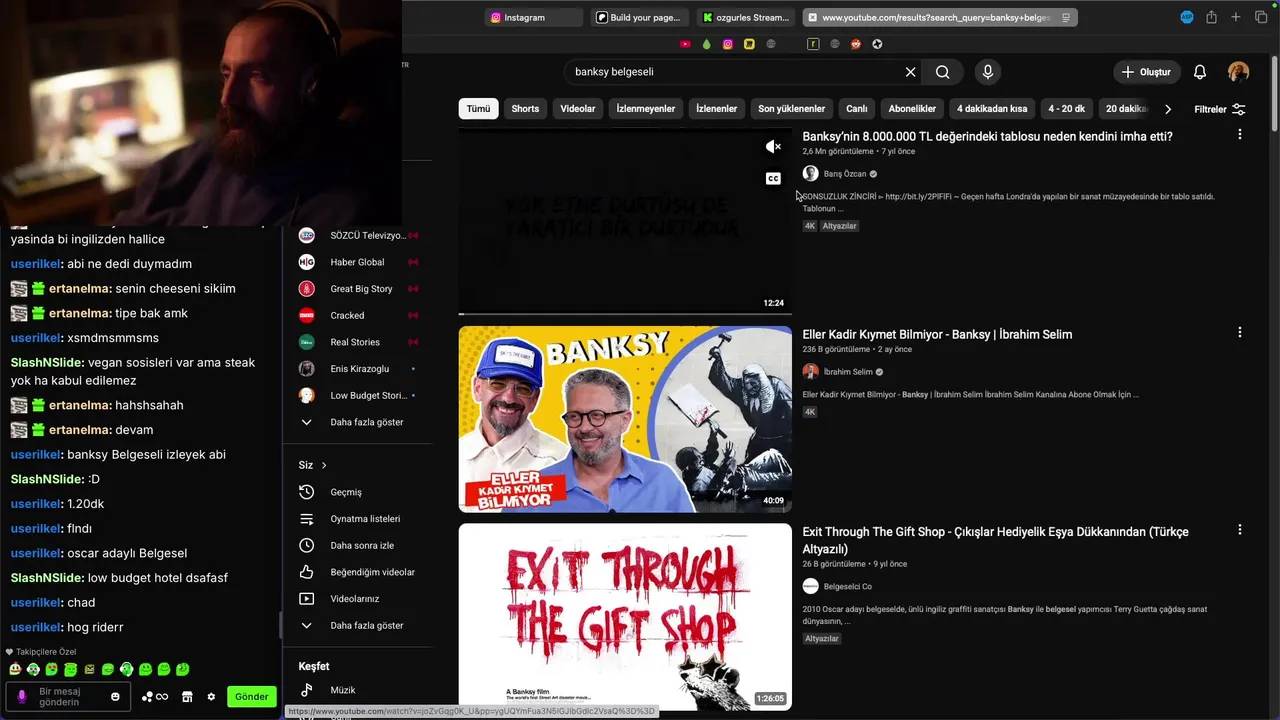Select the Shorts filter chip

tap(525, 109)
